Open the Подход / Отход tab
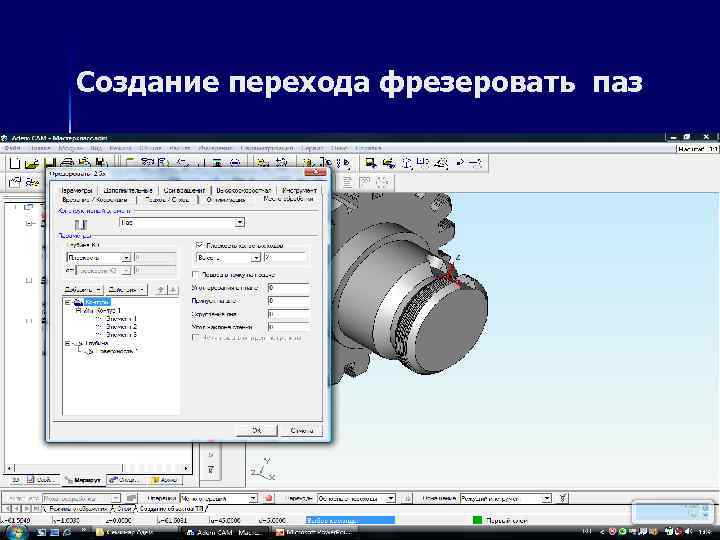720x540 pixels. (167, 200)
